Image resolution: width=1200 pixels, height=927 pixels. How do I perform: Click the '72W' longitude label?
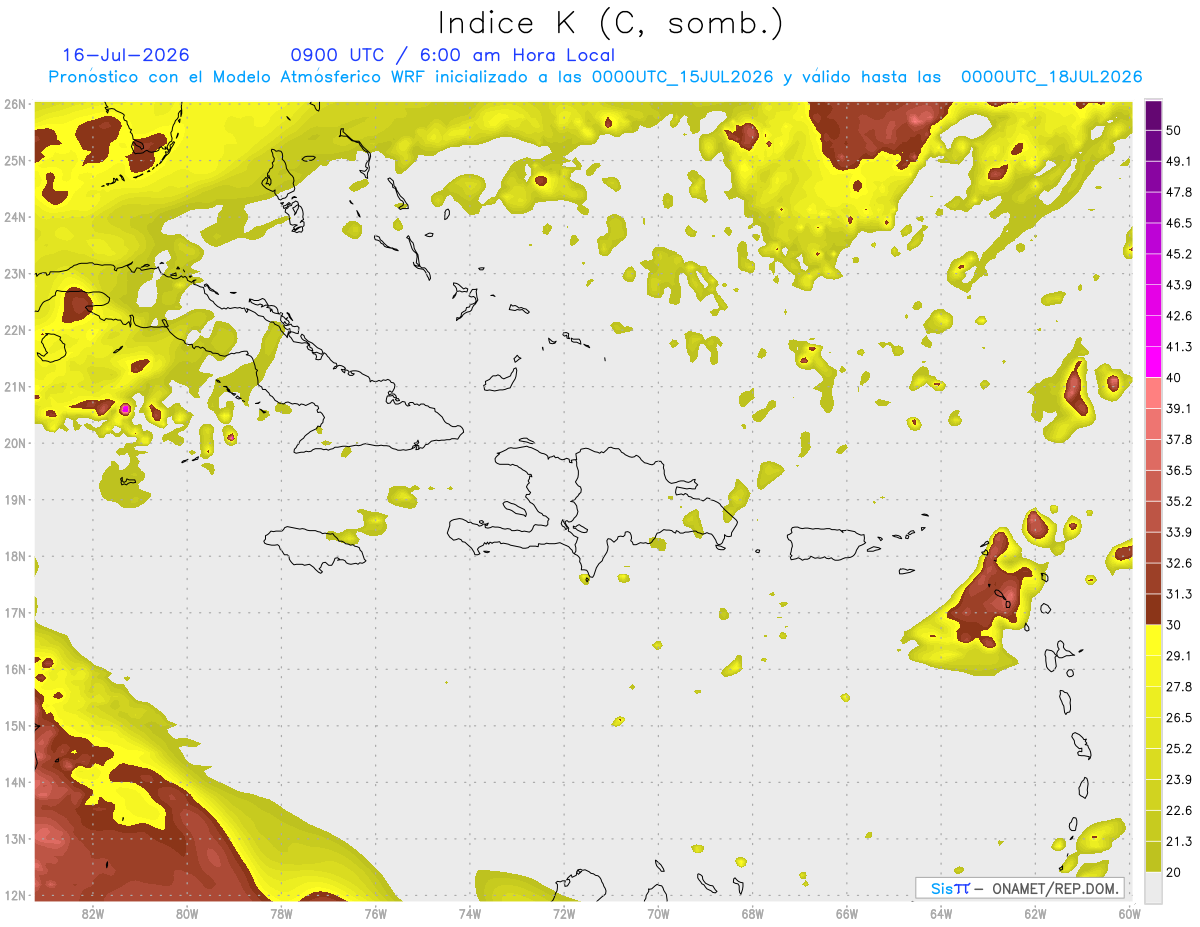(564, 913)
